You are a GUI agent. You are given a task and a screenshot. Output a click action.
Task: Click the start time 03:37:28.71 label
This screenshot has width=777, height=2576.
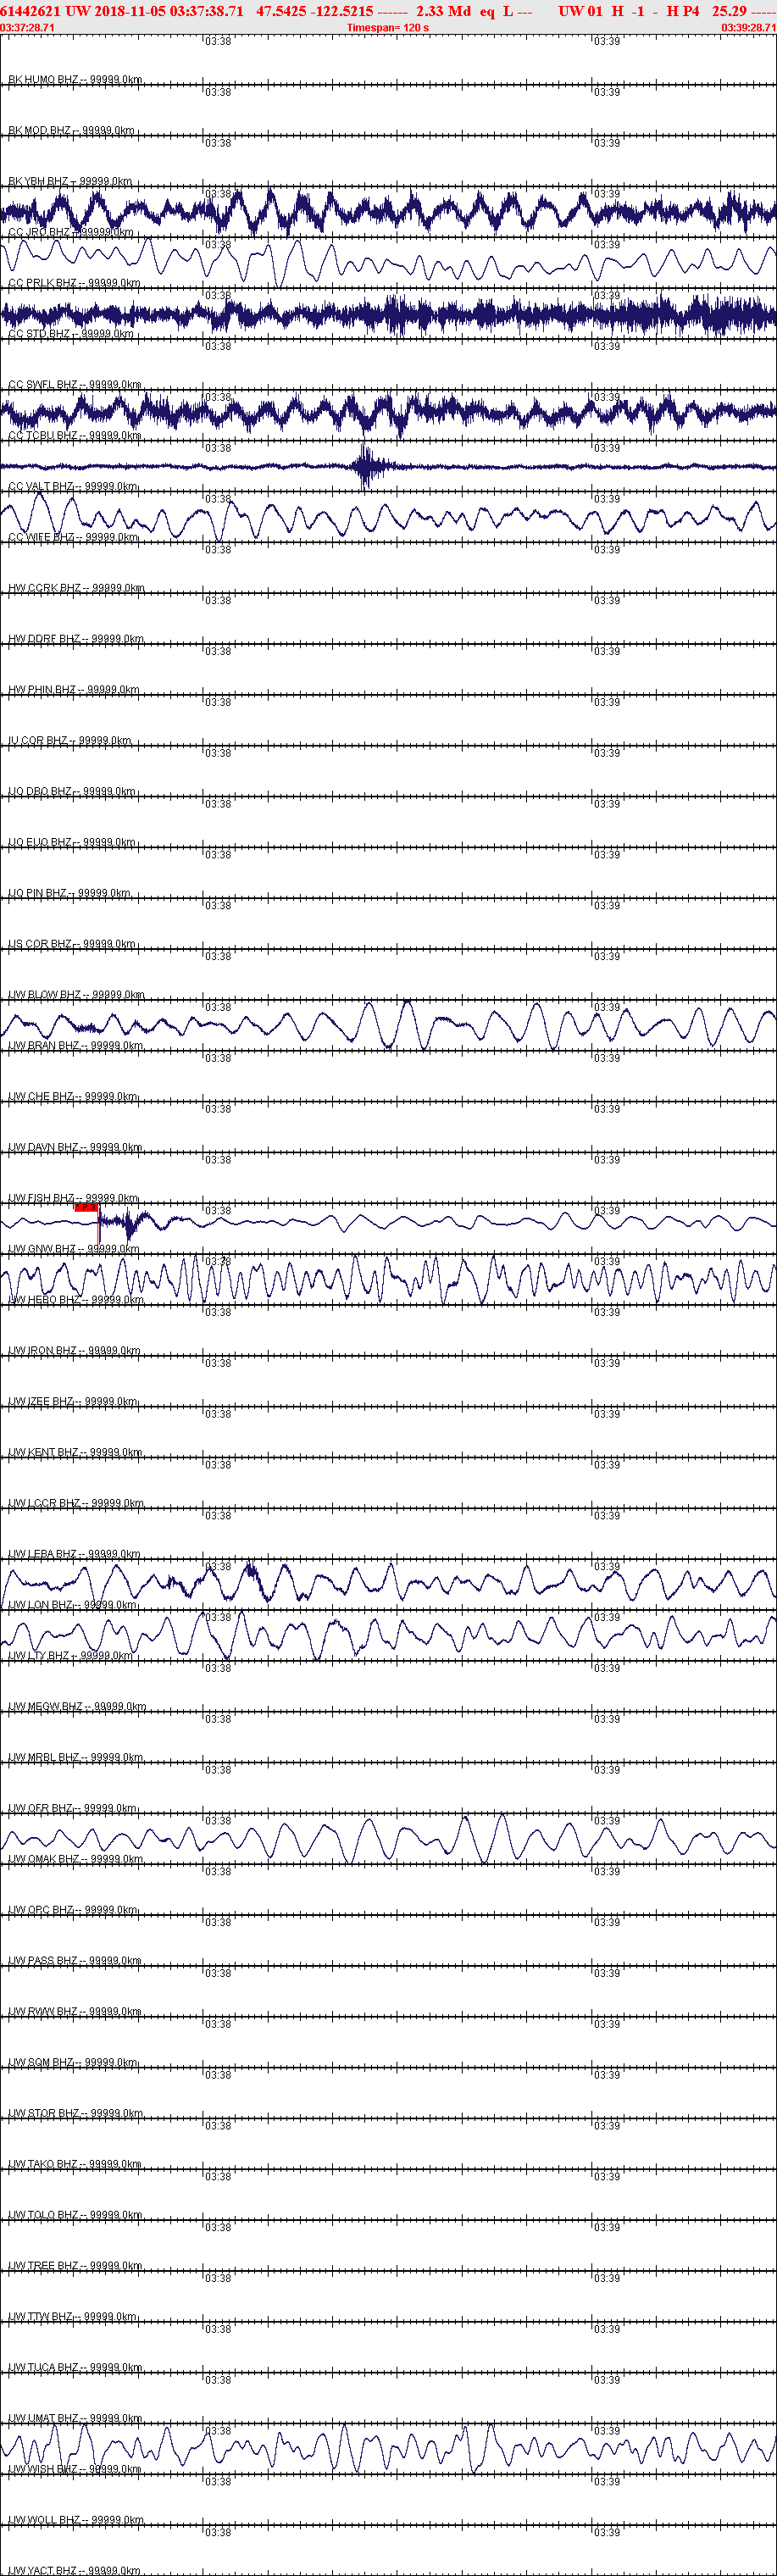click(x=28, y=28)
